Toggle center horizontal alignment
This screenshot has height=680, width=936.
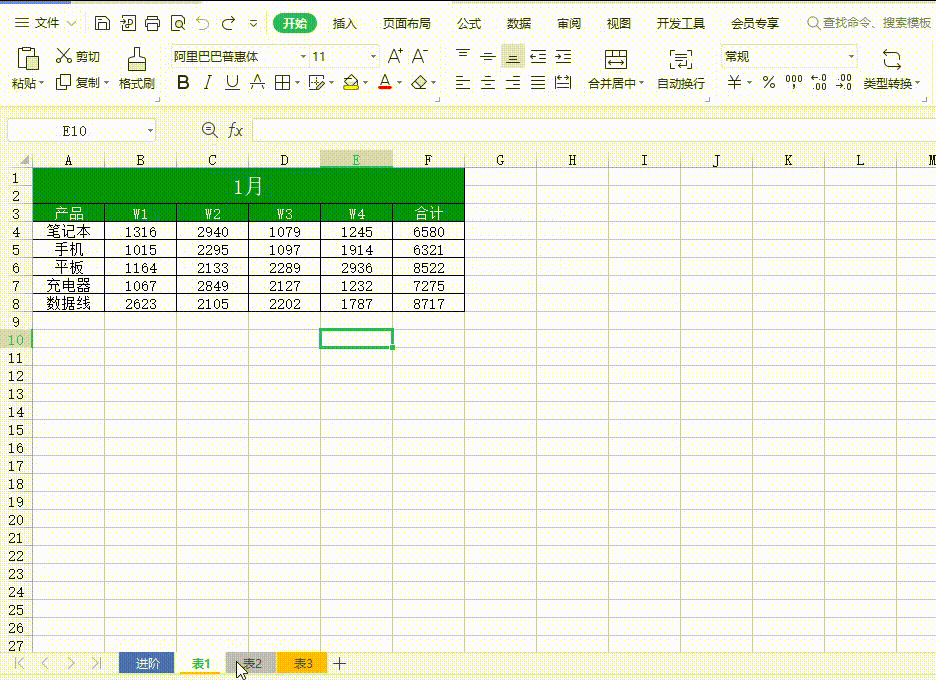pyautogui.click(x=488, y=82)
